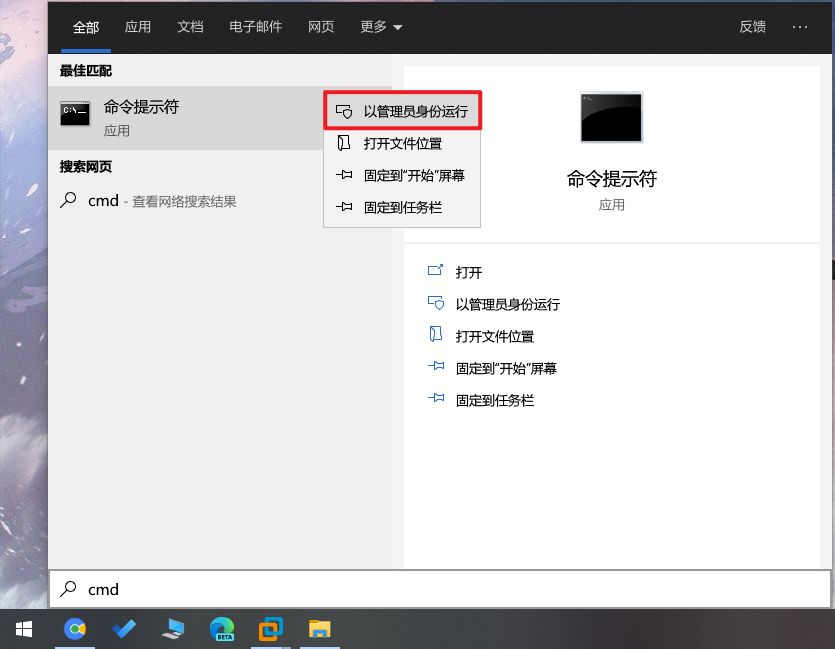835x649 pixels.
Task: Open Microsoft Edge Beta from taskbar
Action: tap(222, 629)
